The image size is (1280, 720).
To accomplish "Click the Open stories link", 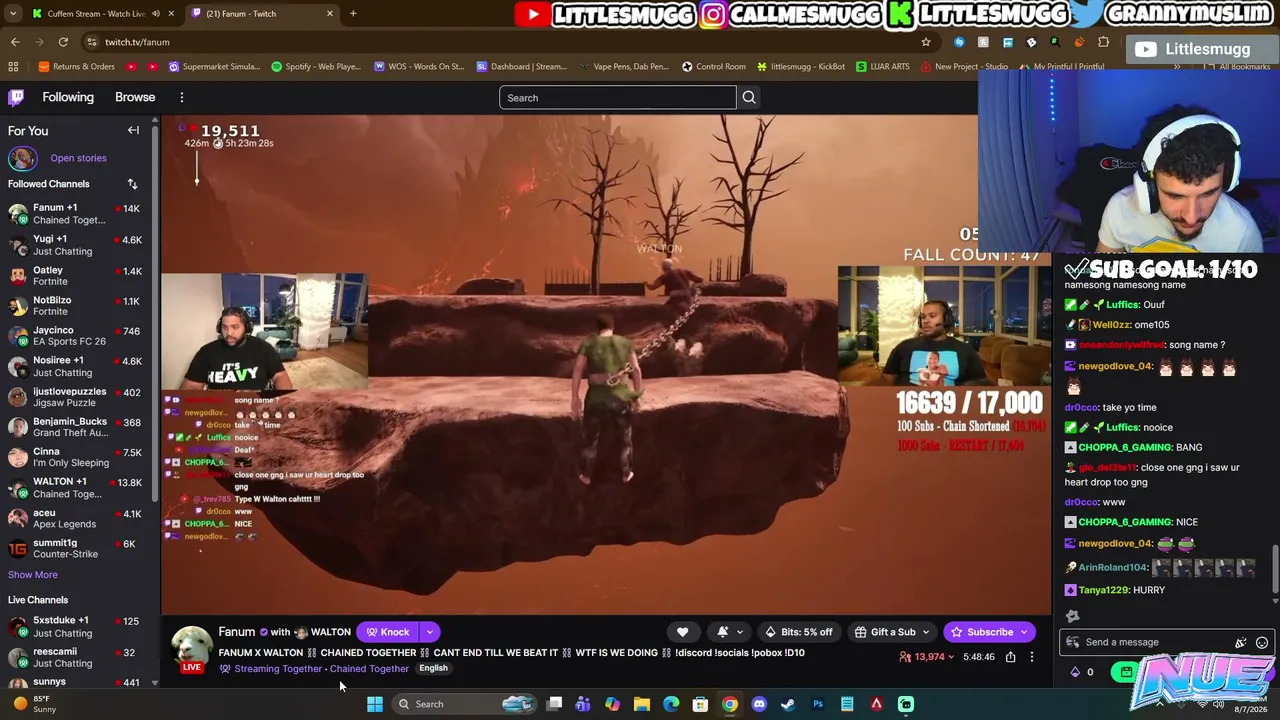I will pyautogui.click(x=78, y=158).
